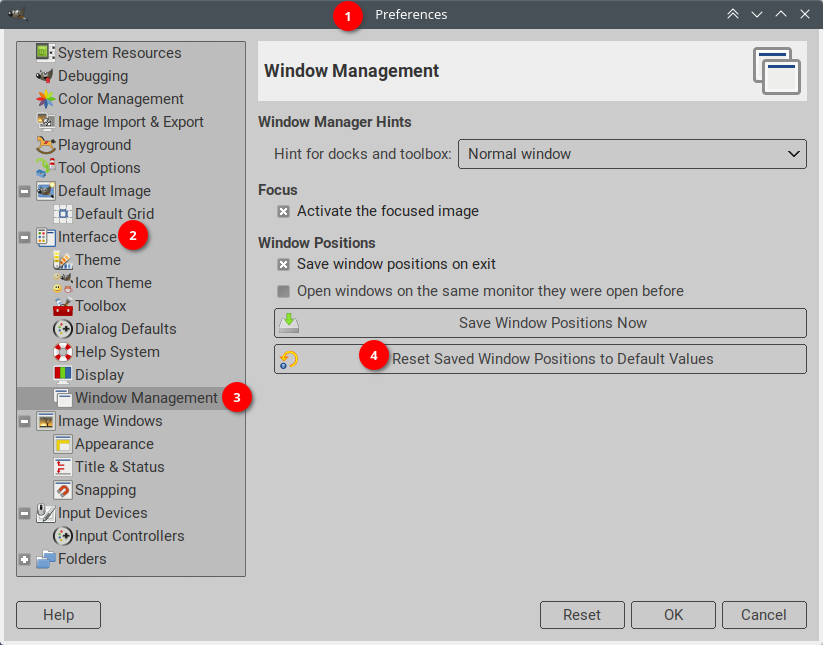Click the Tool Options icon
Screen dimensions: 823x645
[45, 168]
